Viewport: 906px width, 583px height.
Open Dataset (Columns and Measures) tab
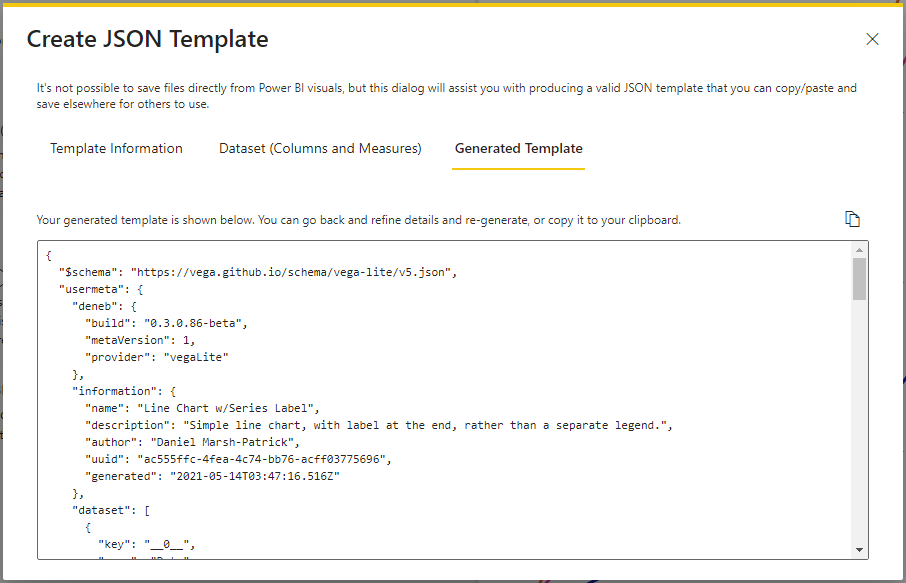tap(320, 148)
